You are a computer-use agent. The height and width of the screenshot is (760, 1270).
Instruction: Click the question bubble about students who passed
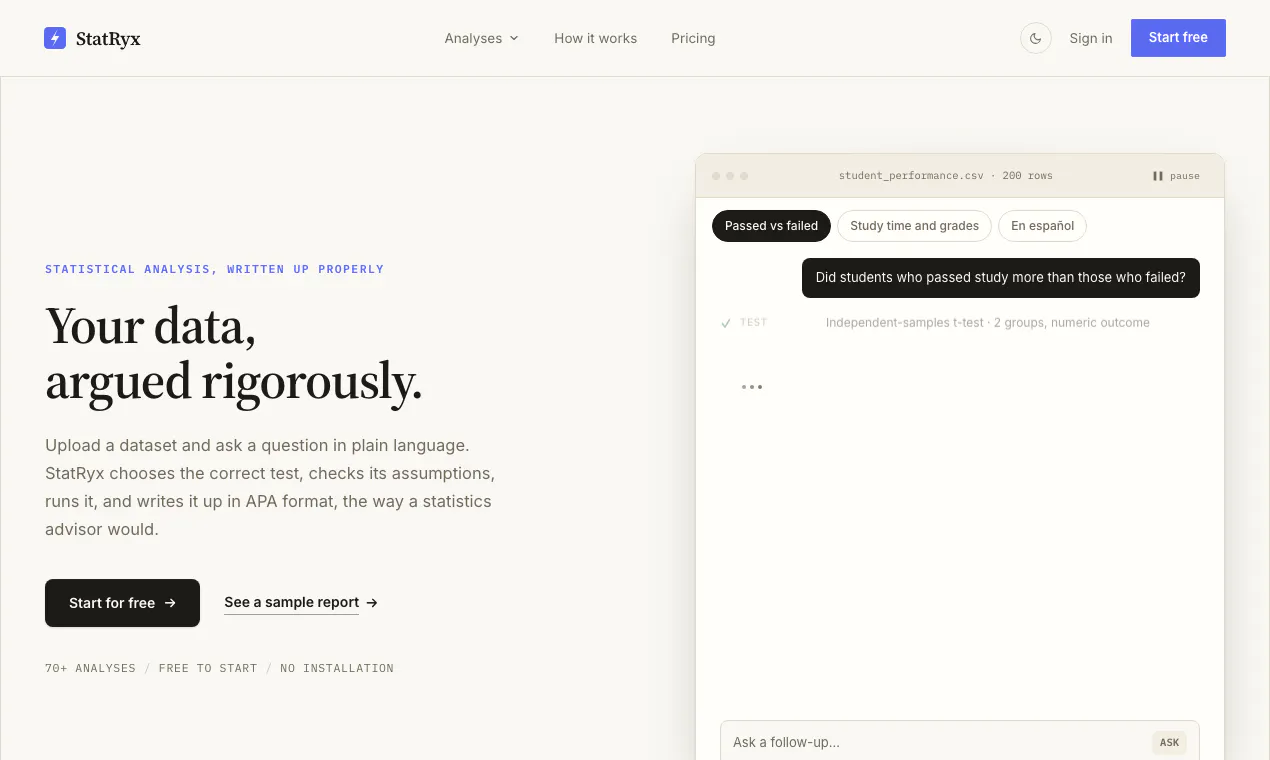tap(1001, 278)
